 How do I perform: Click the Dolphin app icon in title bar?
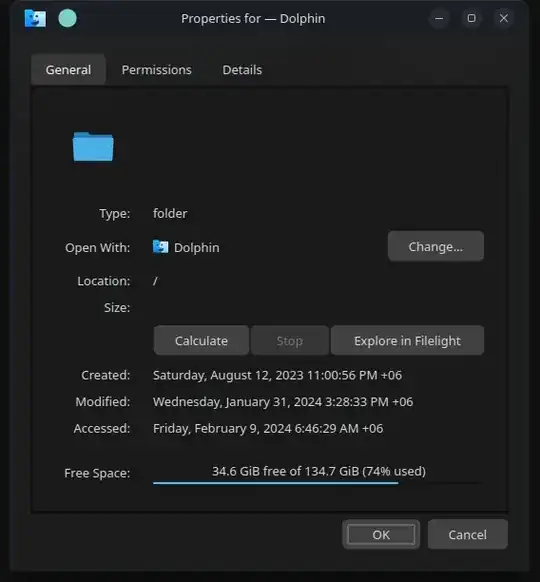(35, 19)
